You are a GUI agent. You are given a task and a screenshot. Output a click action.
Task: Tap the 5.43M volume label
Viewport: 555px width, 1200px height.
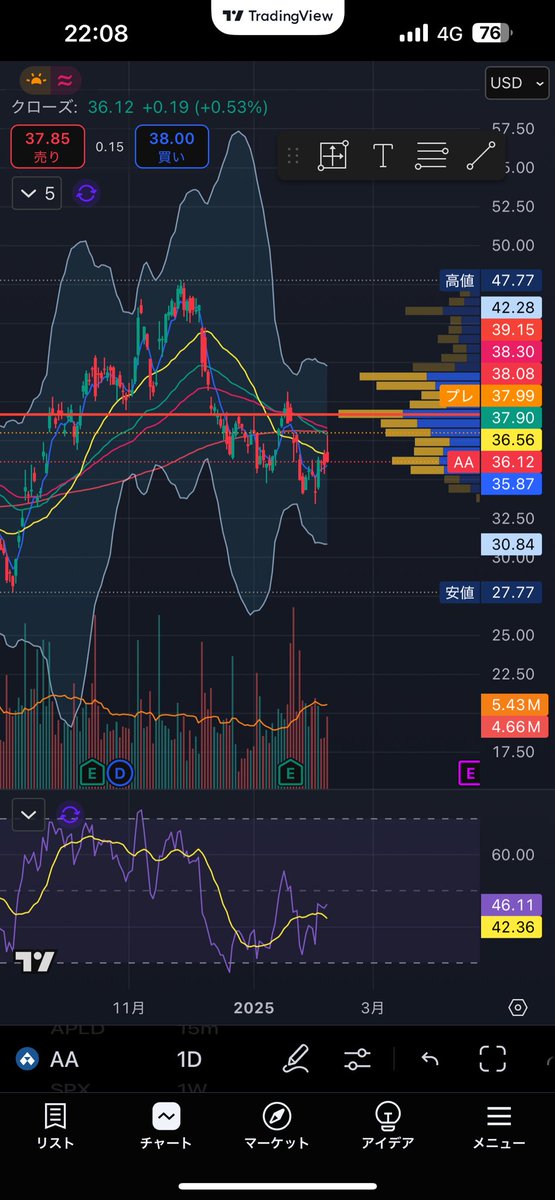pyautogui.click(x=514, y=705)
